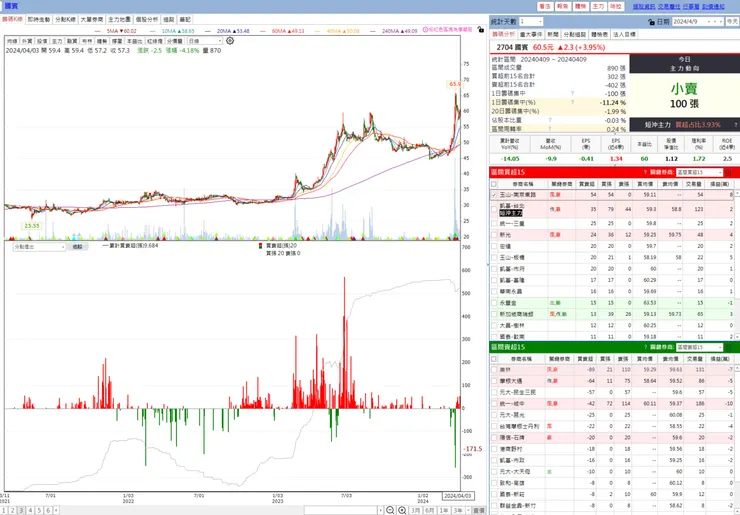Click help question mark in 區間買超15 header

click(x=645, y=172)
